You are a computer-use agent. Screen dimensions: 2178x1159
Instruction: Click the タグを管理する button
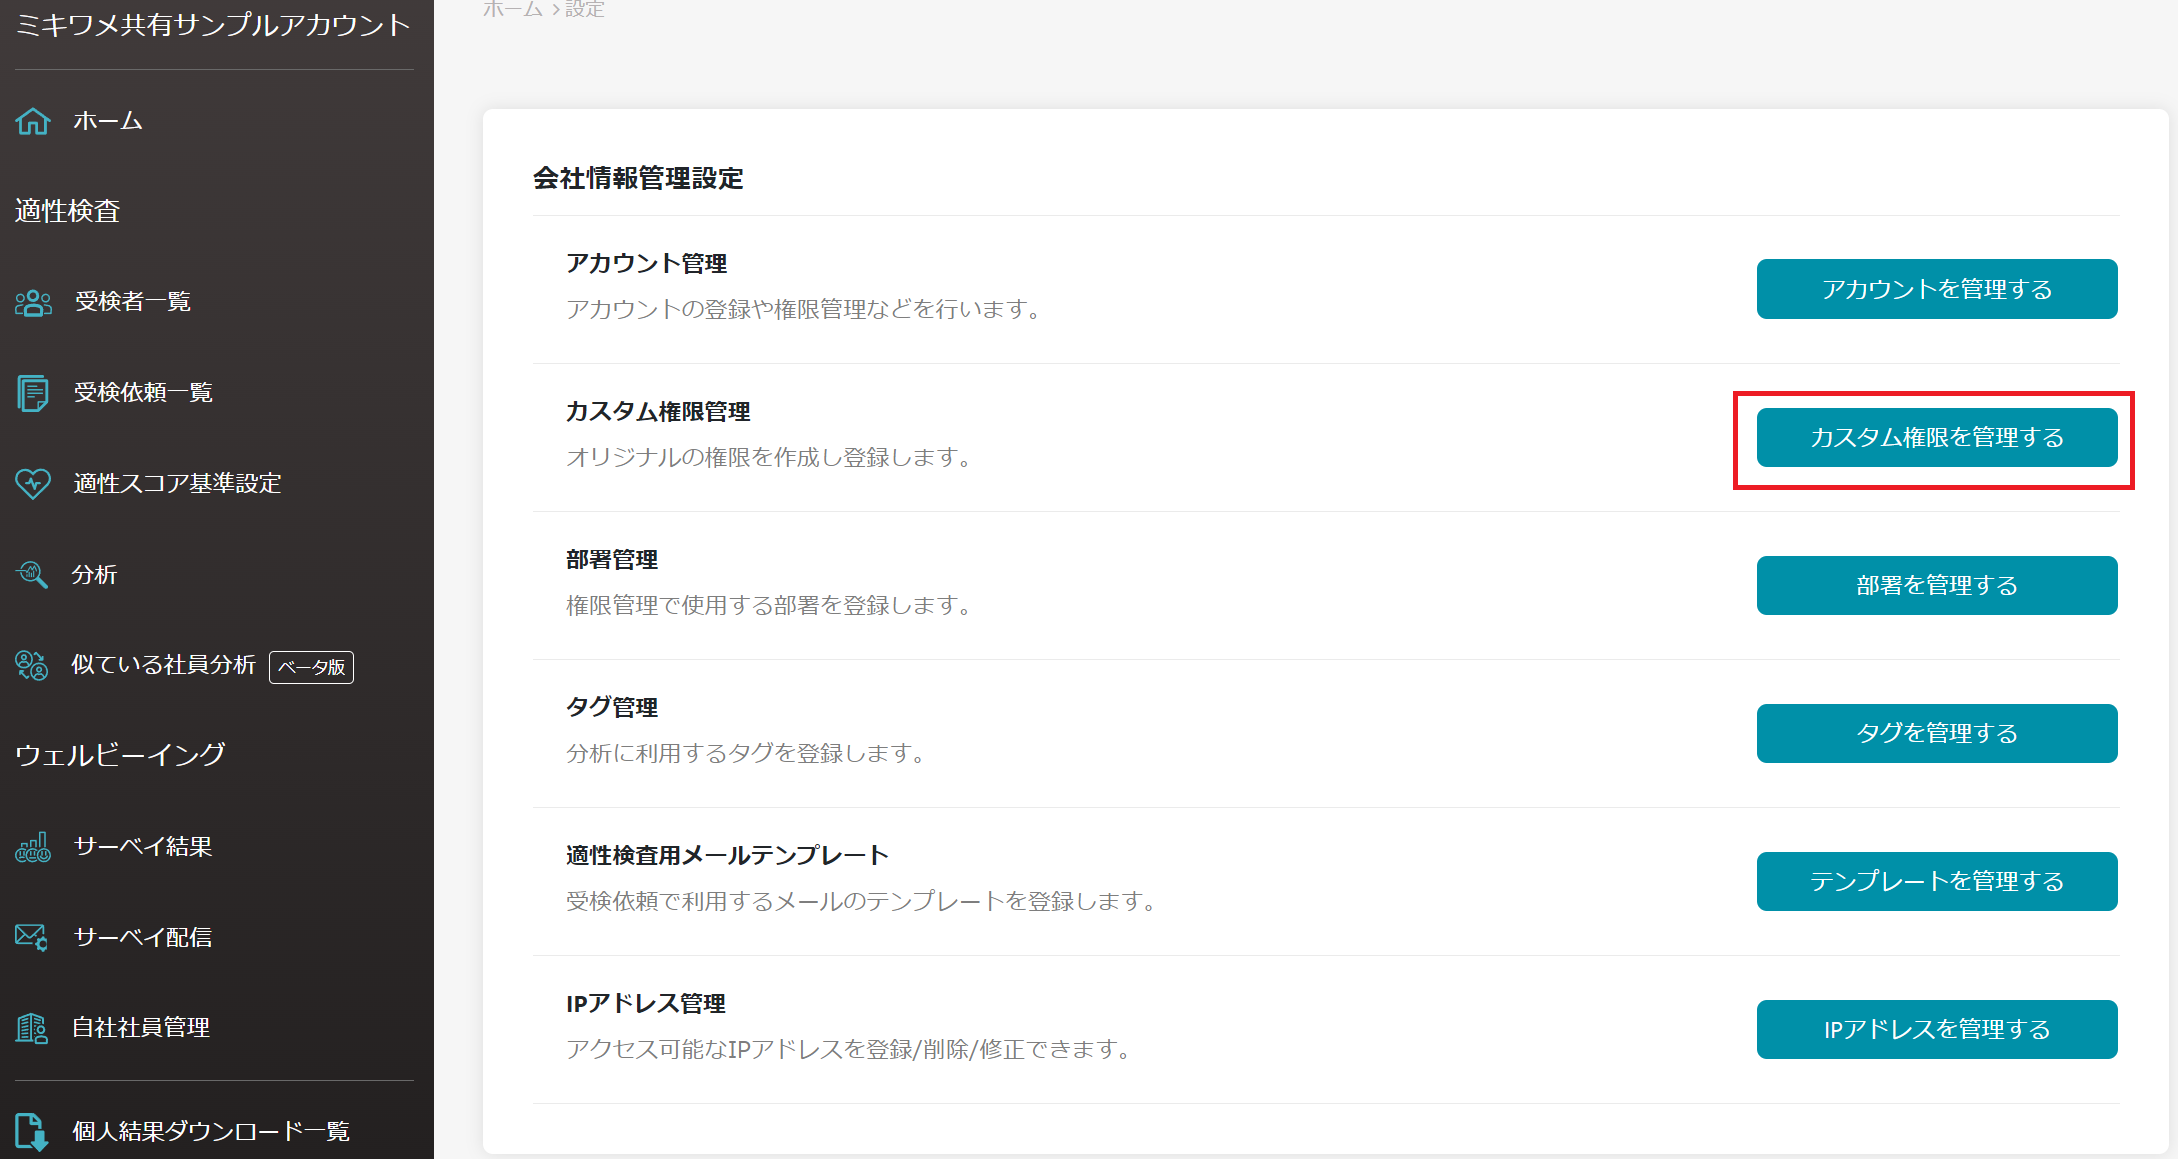tap(1936, 734)
